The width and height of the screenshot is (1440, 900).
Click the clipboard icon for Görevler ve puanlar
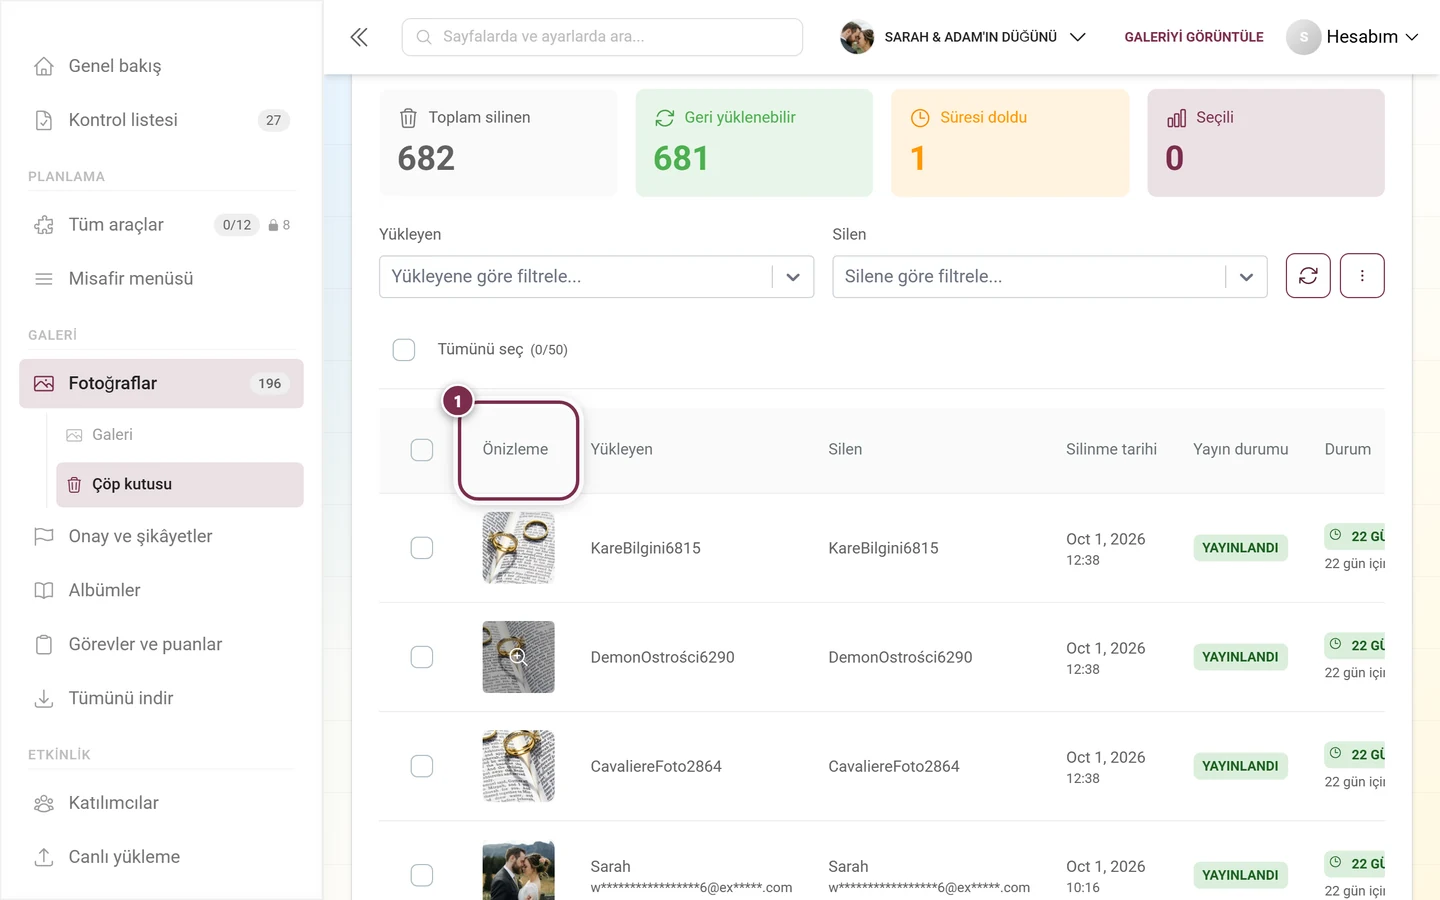click(44, 644)
